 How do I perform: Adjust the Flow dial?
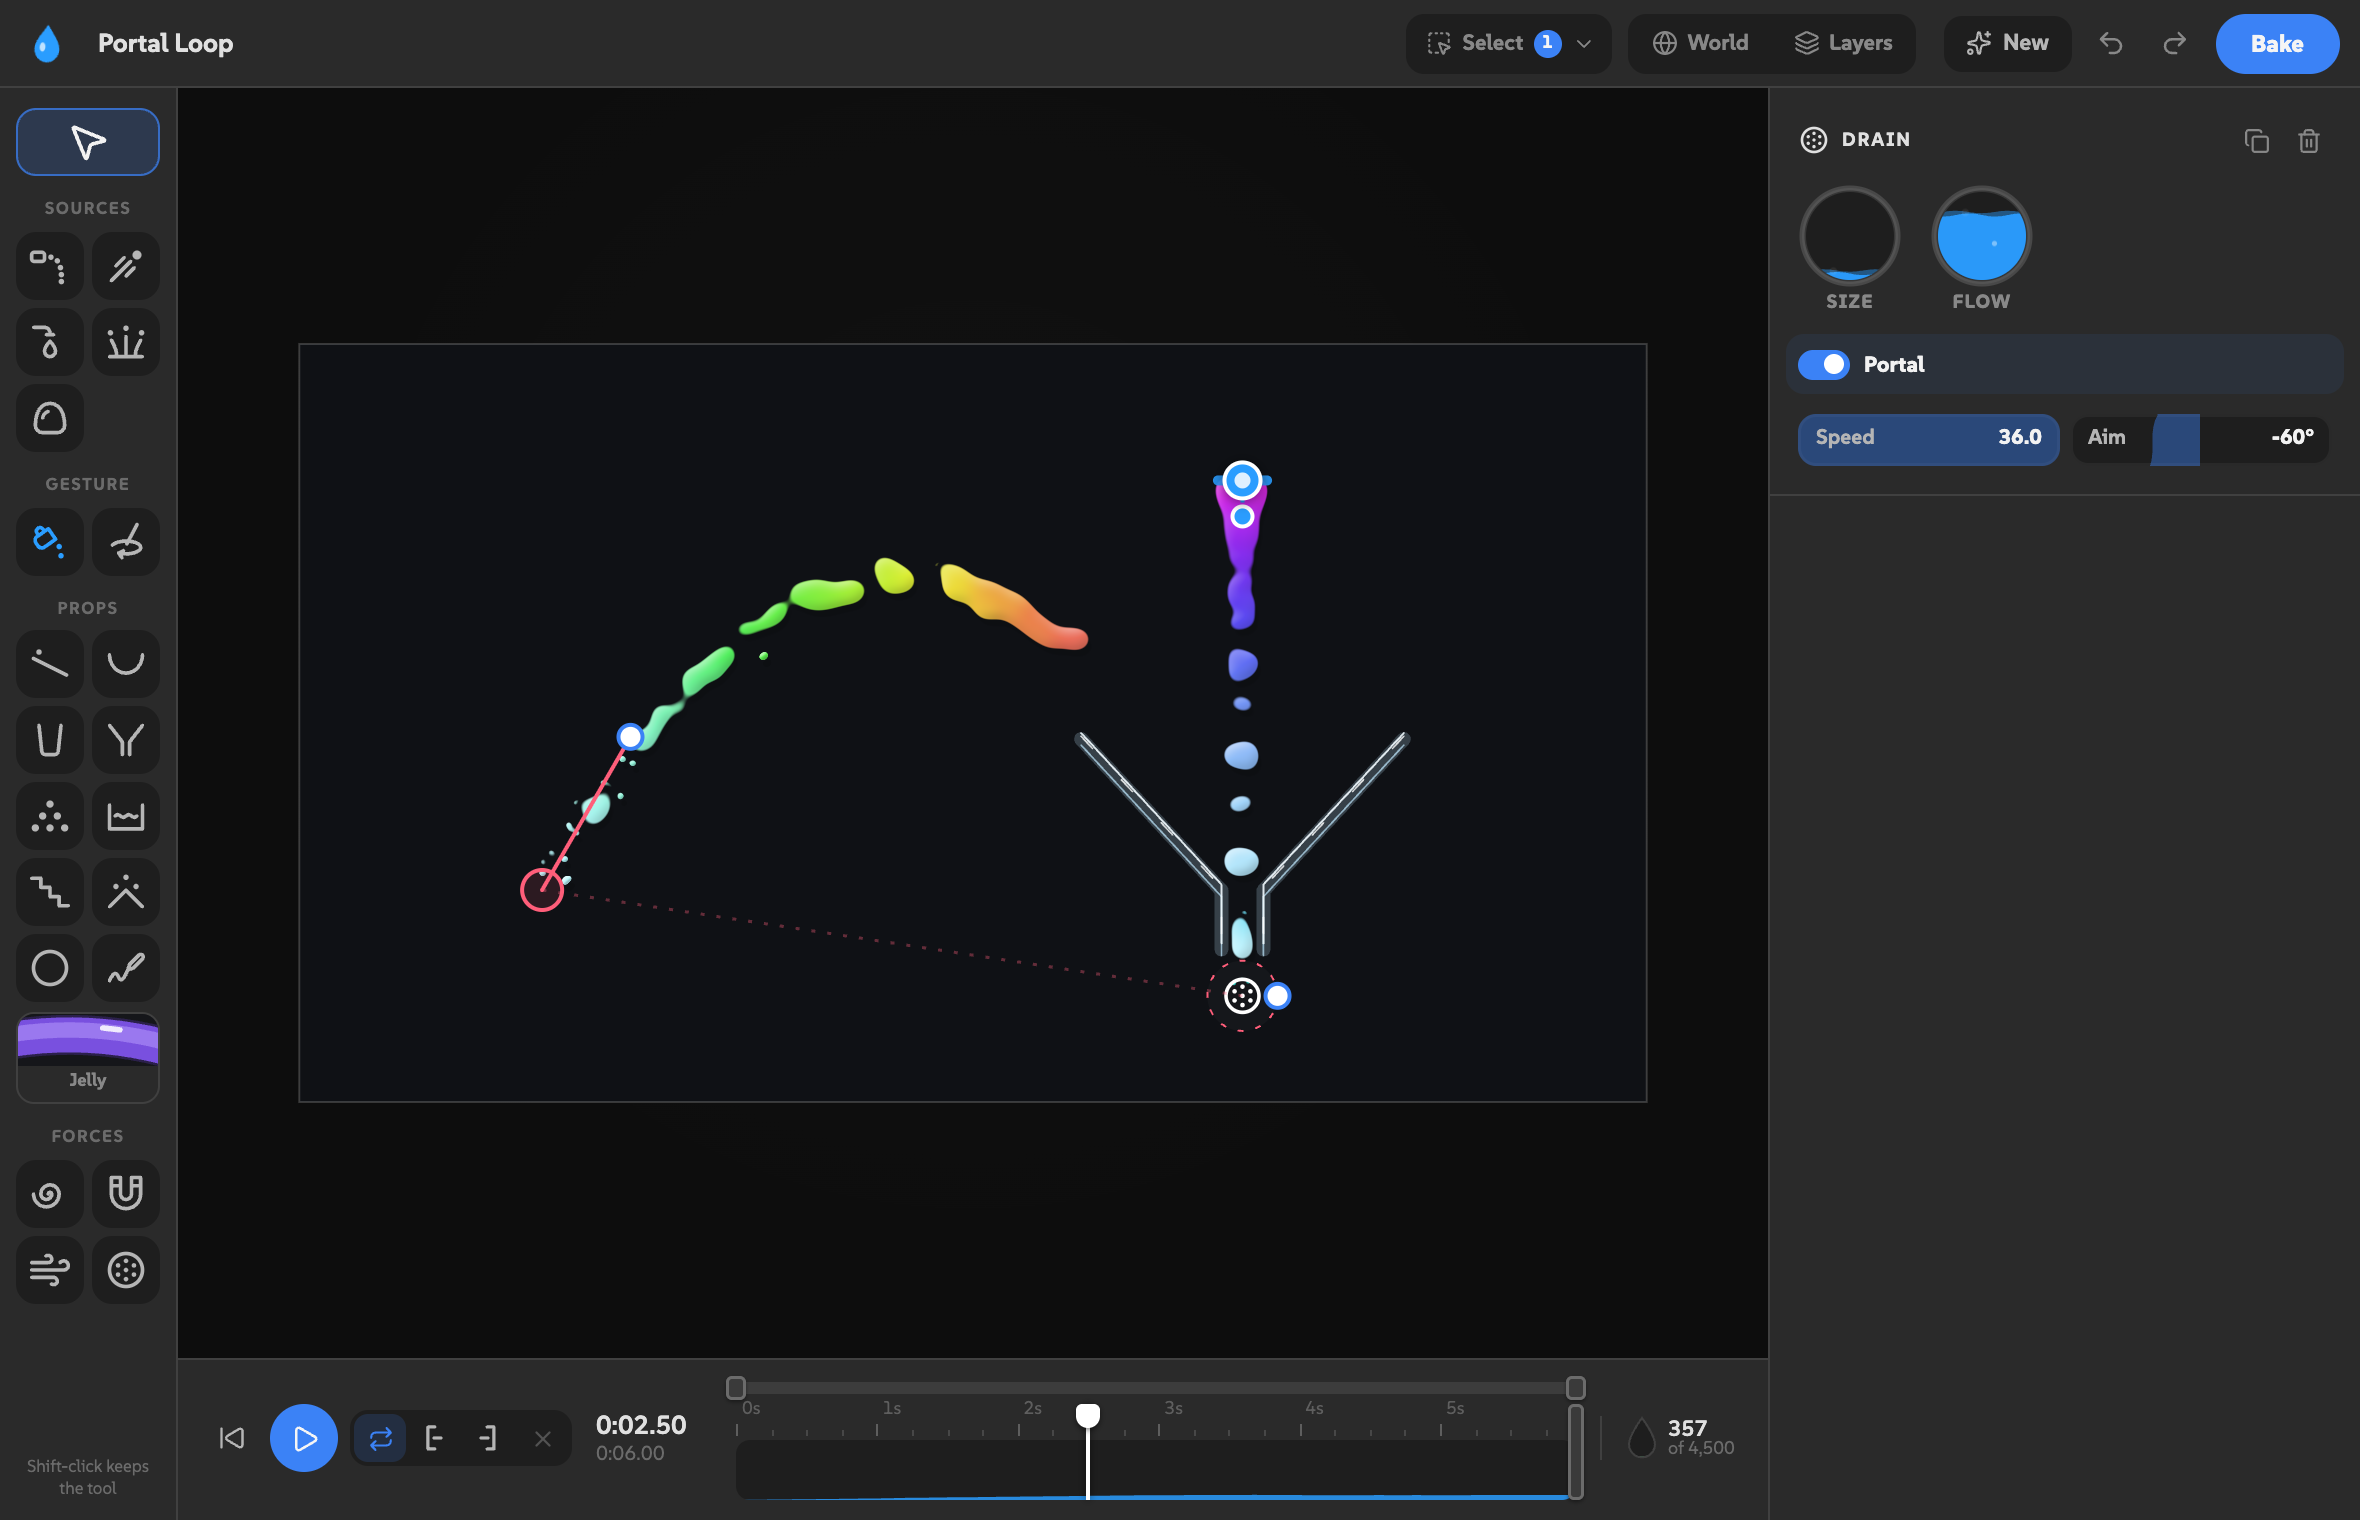click(1981, 236)
